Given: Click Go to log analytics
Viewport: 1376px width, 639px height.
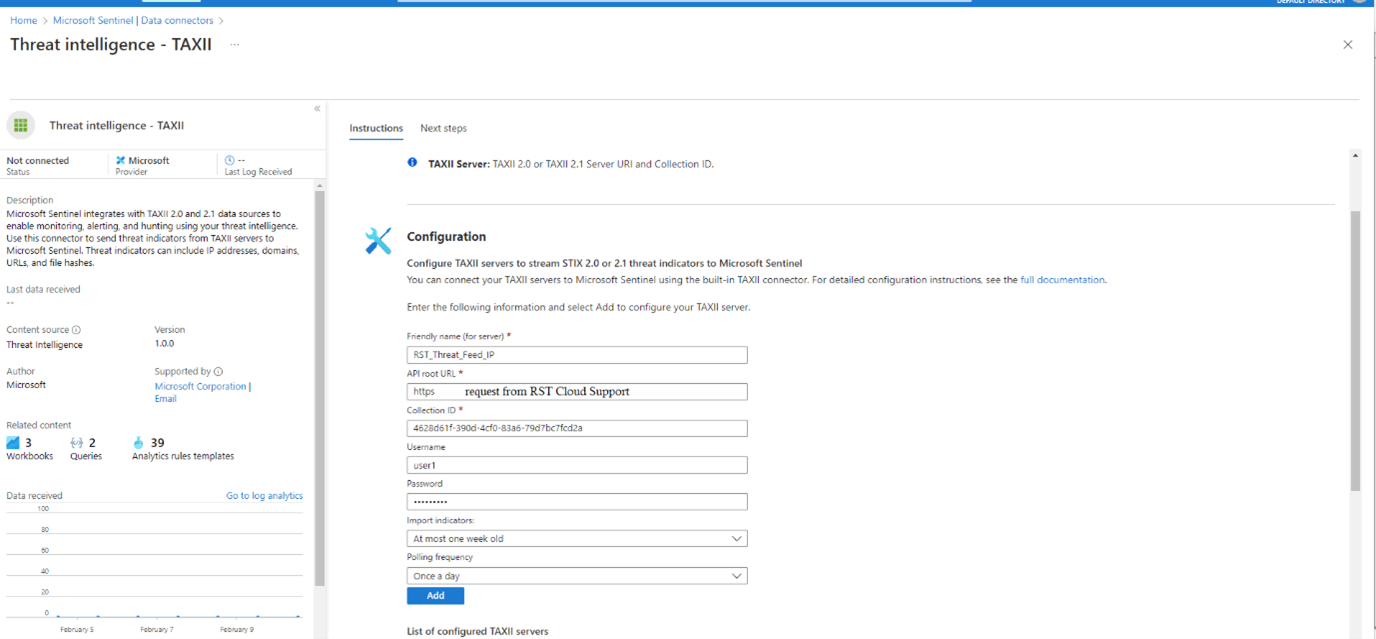Looking at the screenshot, I should tap(264, 495).
